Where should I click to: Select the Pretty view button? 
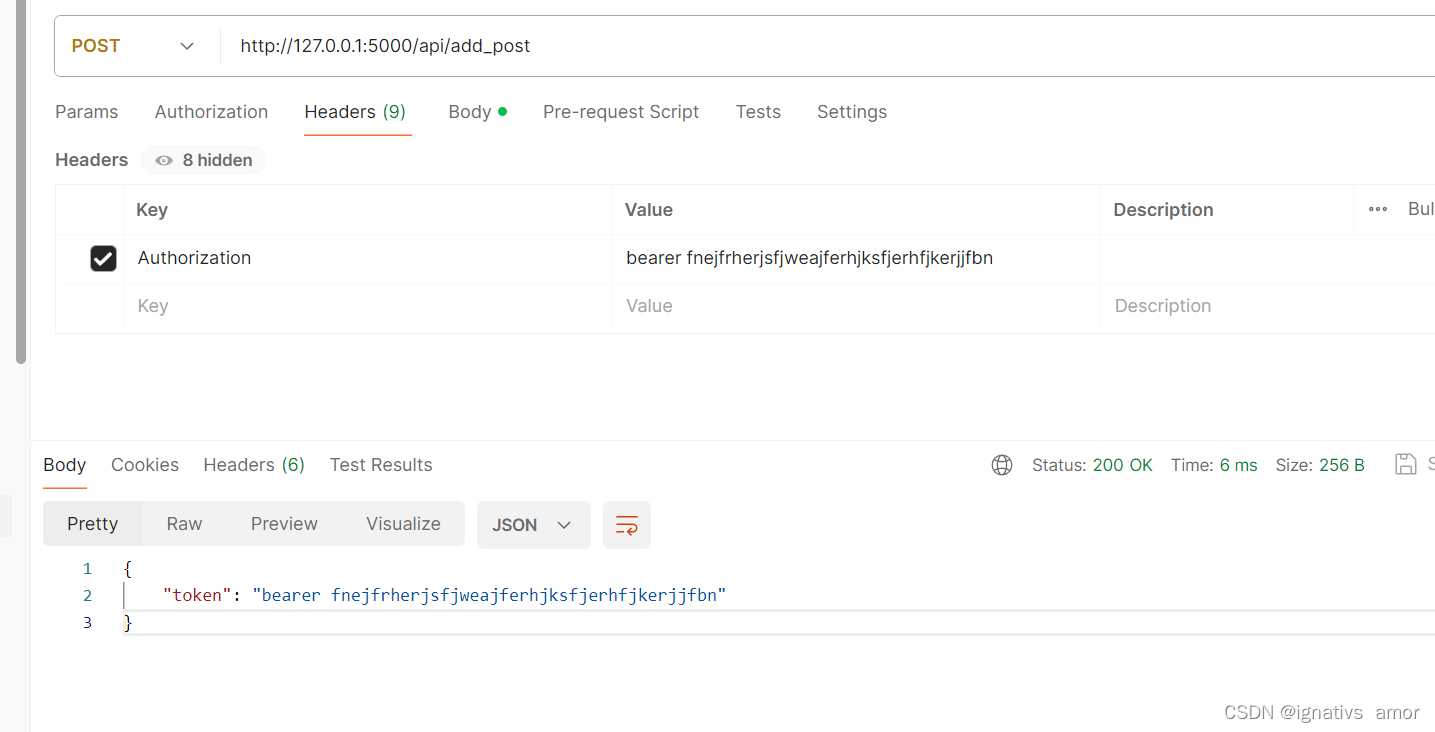(93, 524)
